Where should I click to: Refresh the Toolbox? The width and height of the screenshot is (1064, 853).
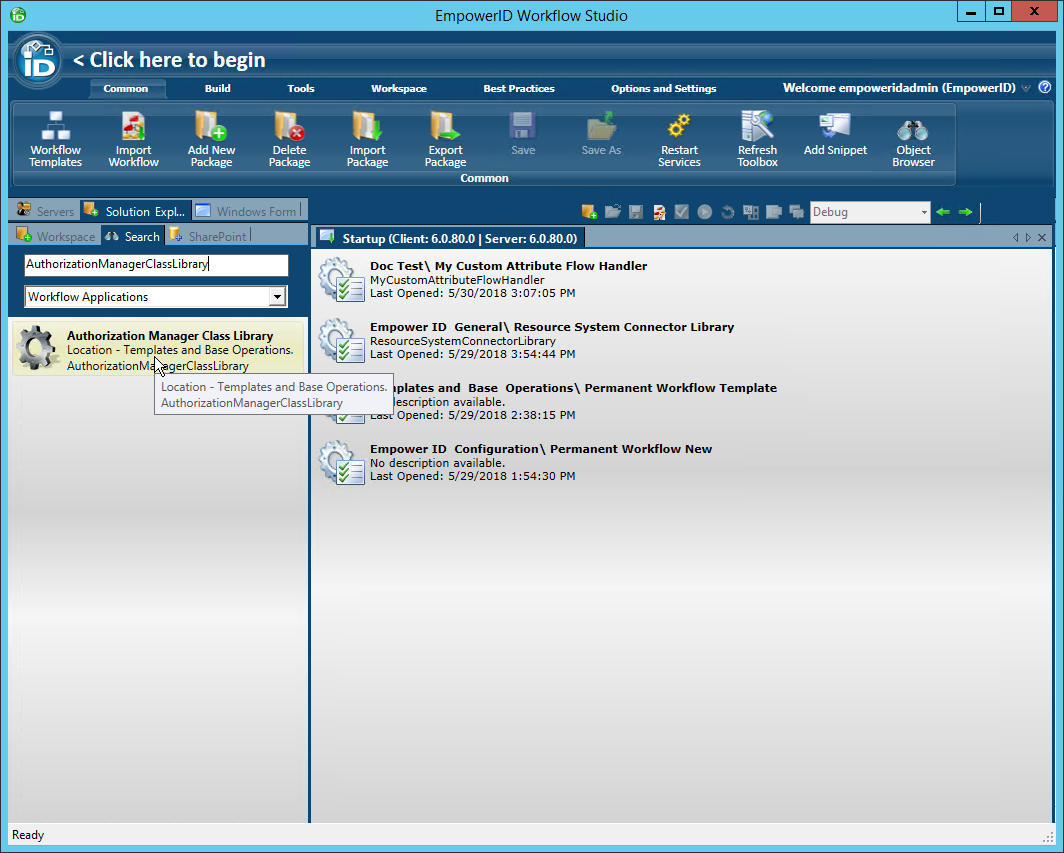click(757, 138)
